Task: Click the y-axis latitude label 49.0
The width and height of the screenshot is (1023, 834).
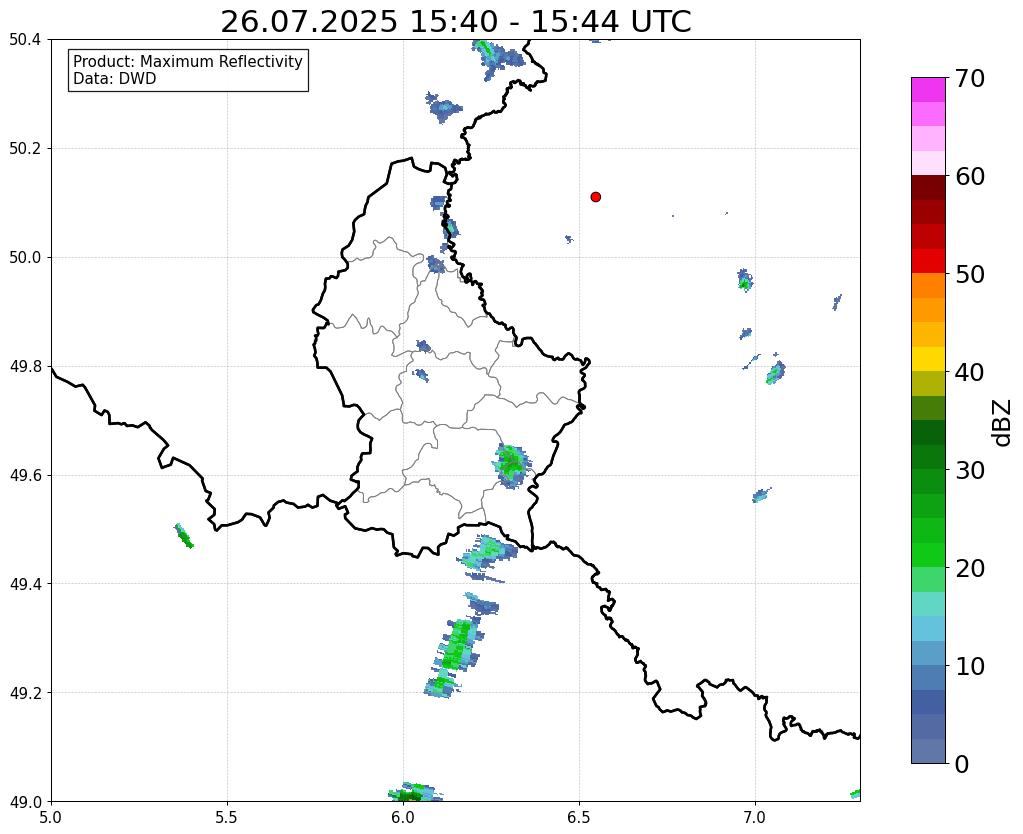Action: (x=25, y=802)
